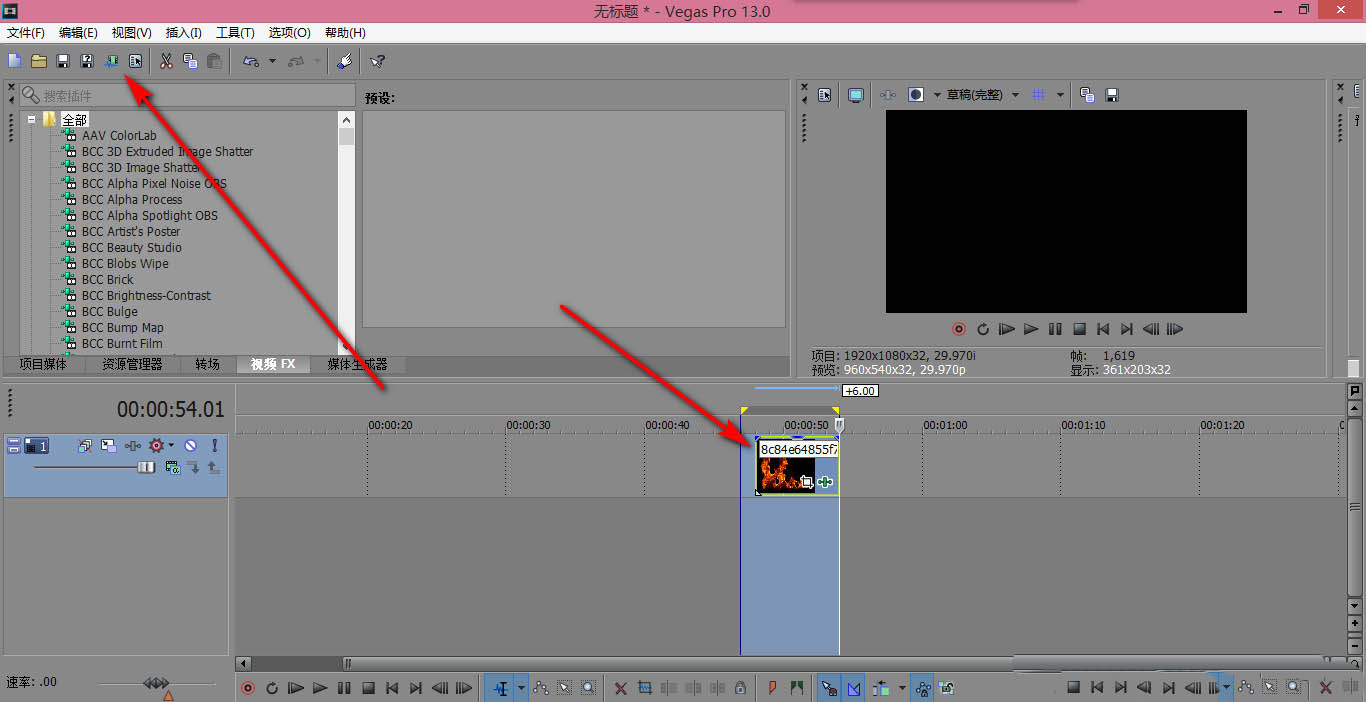Open the 编辑(E) menu
Image resolution: width=1366 pixels, height=702 pixels.
(78, 33)
